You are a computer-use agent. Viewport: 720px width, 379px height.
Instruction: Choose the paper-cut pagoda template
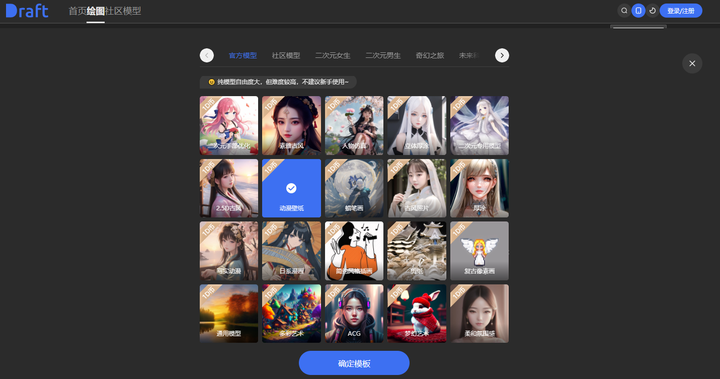point(416,251)
